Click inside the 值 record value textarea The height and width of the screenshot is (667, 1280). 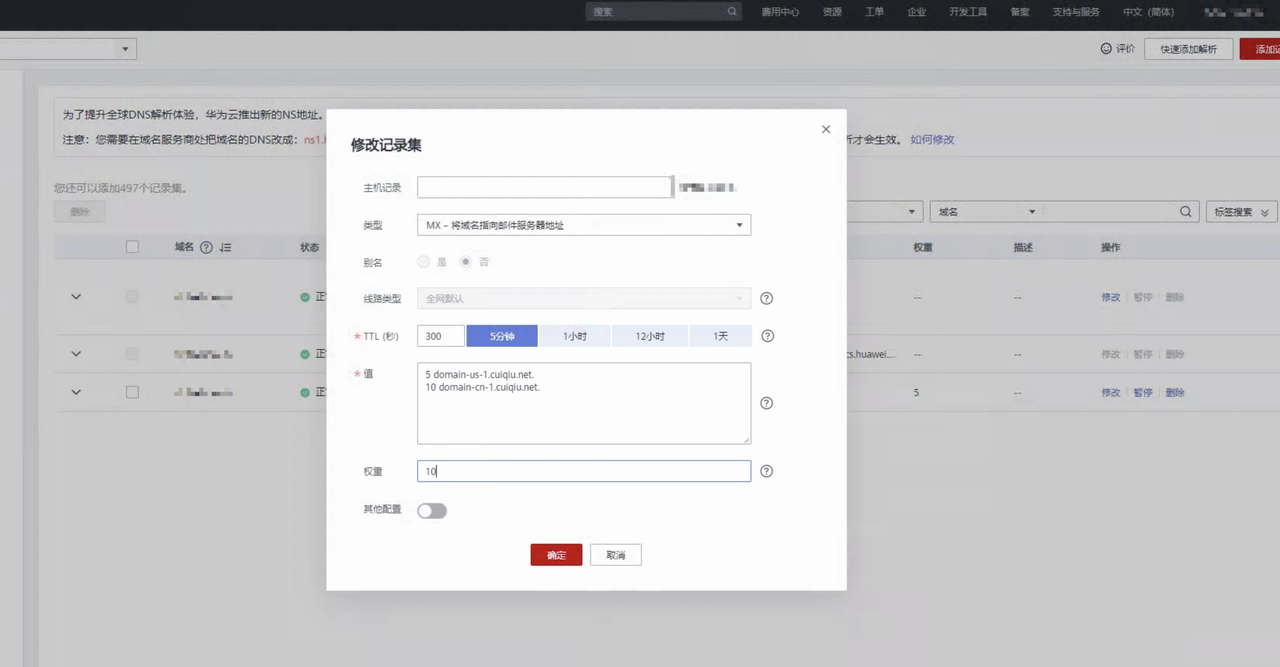(584, 403)
